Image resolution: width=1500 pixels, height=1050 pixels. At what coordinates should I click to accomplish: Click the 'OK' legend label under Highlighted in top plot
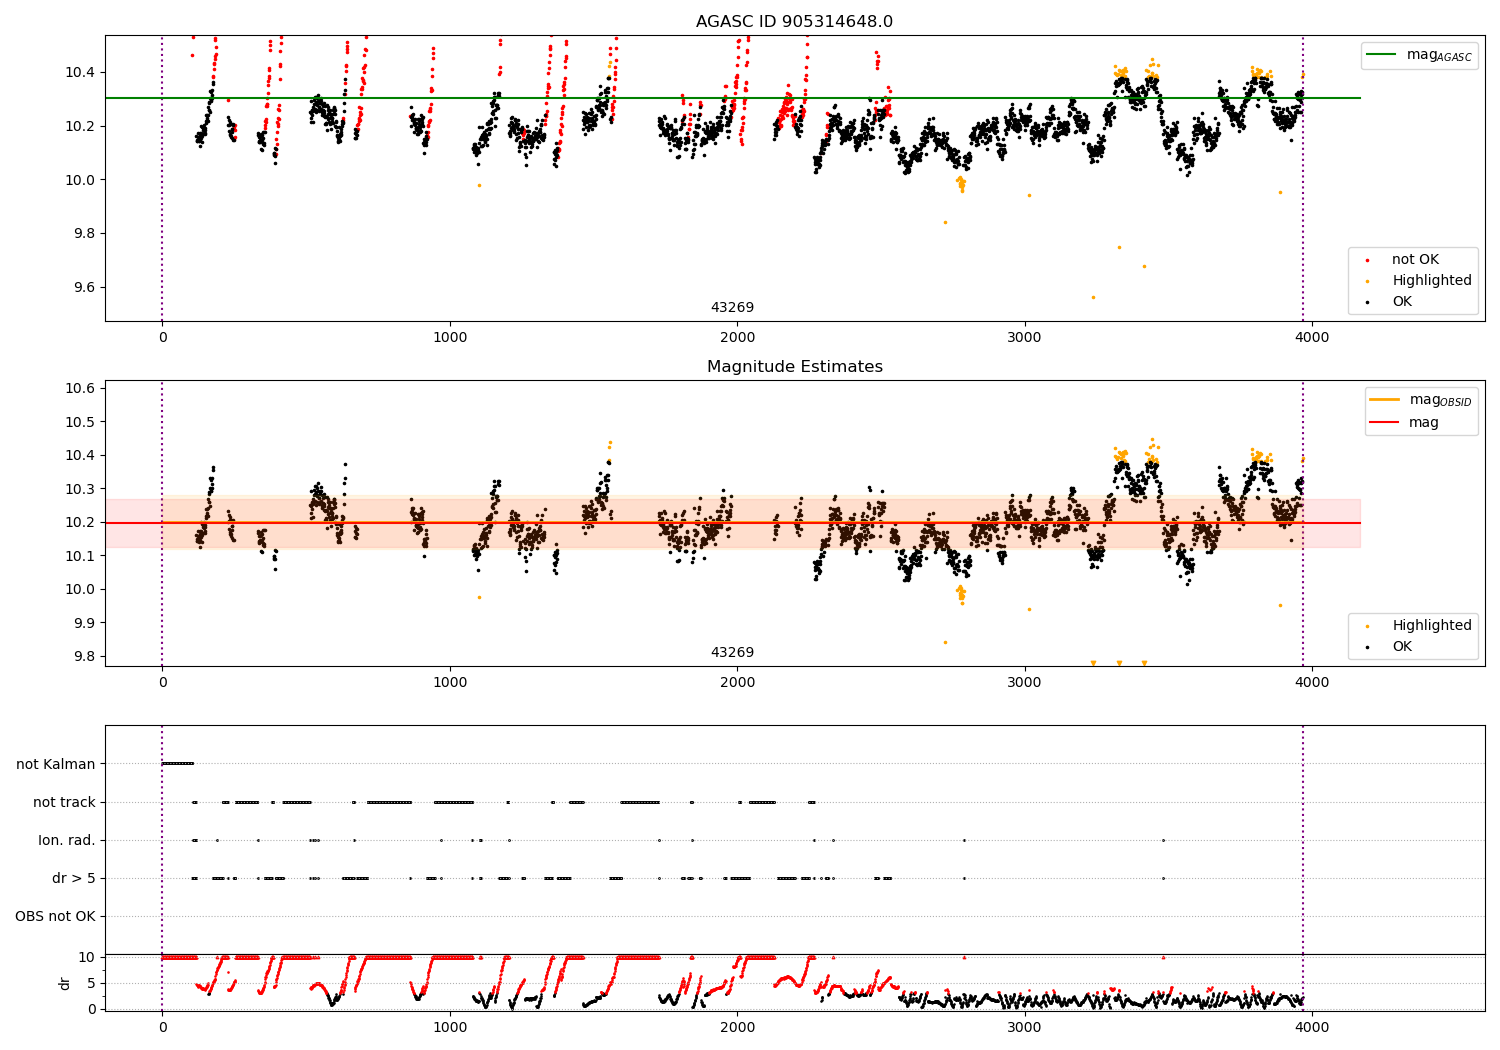[x=1402, y=301]
